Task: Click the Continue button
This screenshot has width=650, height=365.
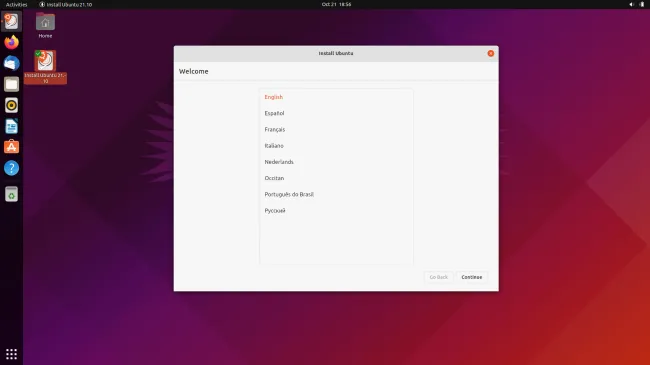Action: pyautogui.click(x=472, y=277)
